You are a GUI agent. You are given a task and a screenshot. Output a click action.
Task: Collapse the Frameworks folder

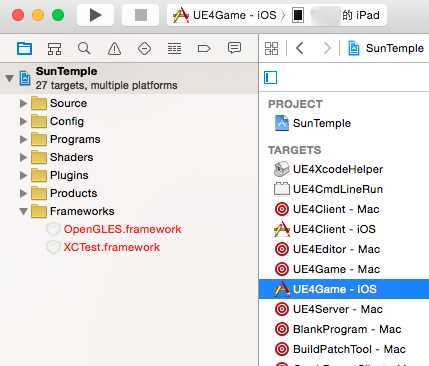(23, 211)
